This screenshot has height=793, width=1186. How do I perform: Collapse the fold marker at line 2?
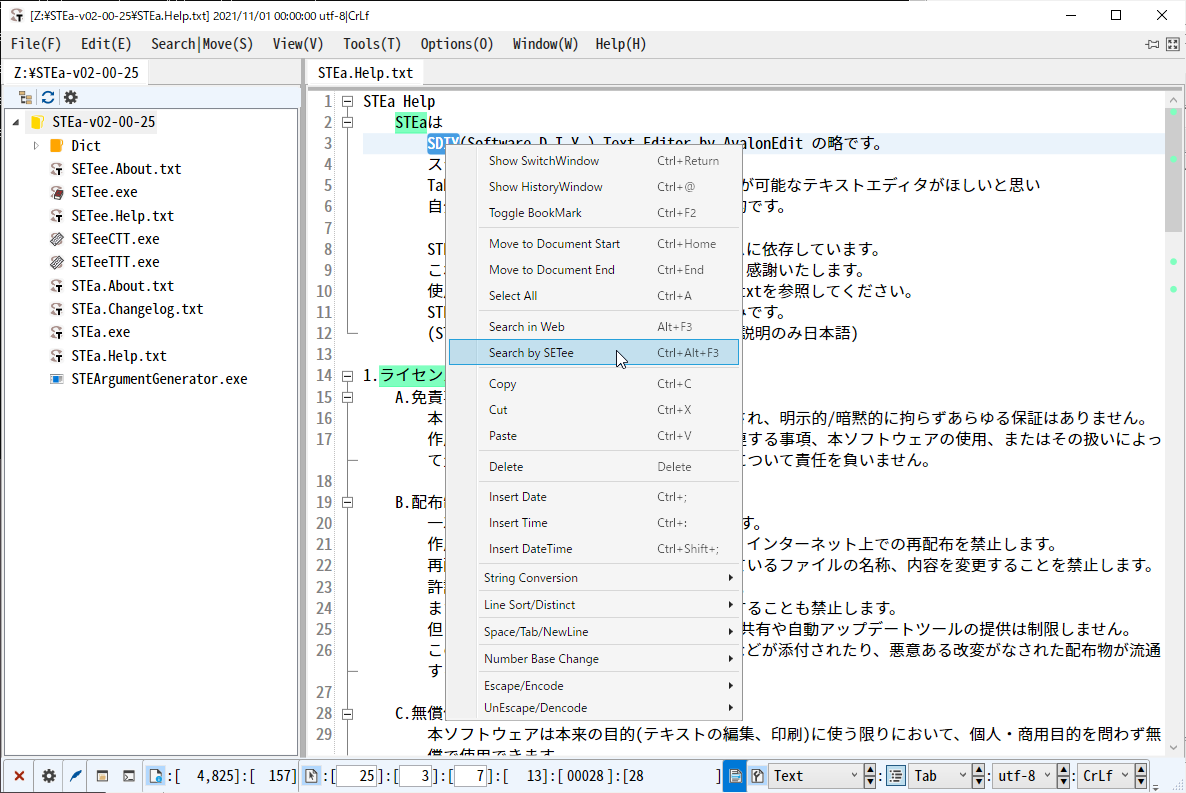tap(347, 122)
